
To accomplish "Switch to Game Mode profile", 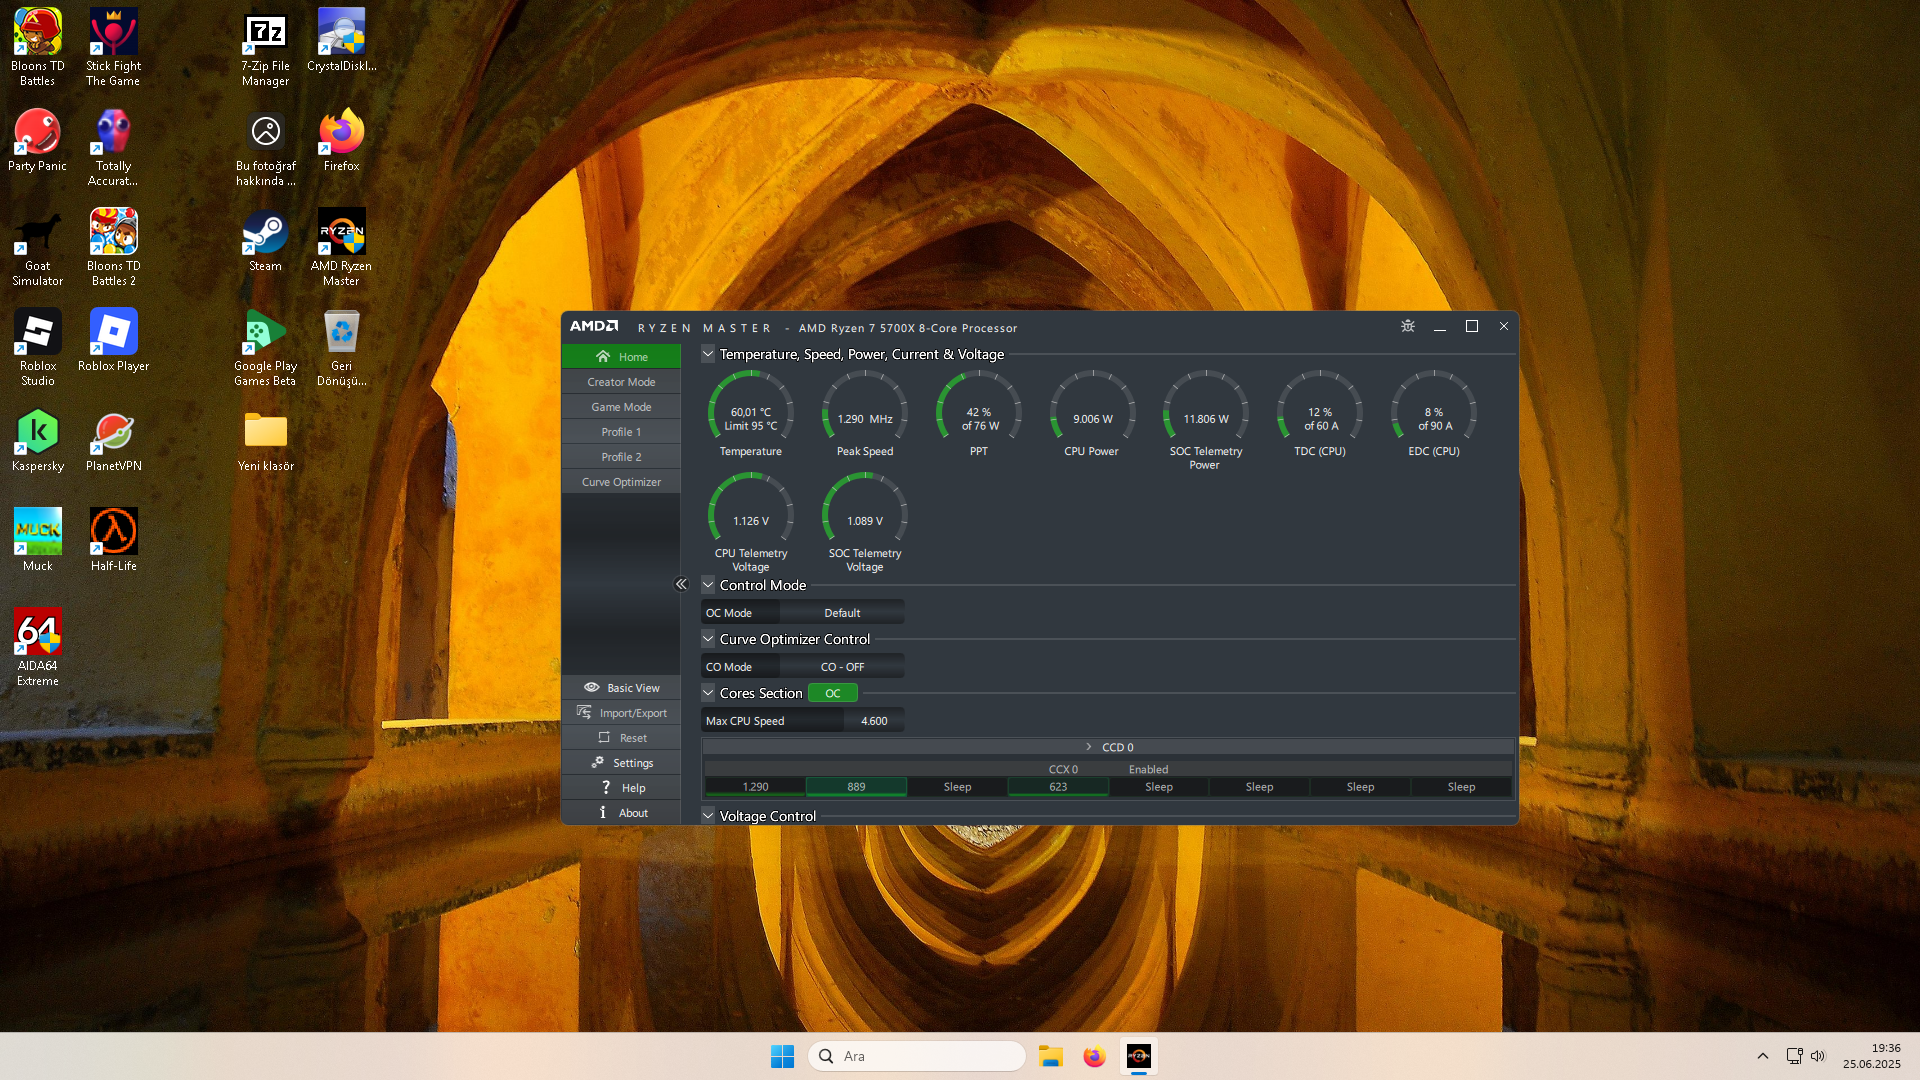I will coord(621,407).
